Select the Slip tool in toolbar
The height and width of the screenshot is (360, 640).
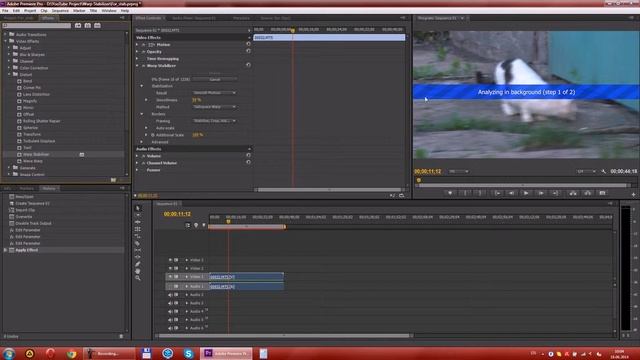[x=138, y=250]
